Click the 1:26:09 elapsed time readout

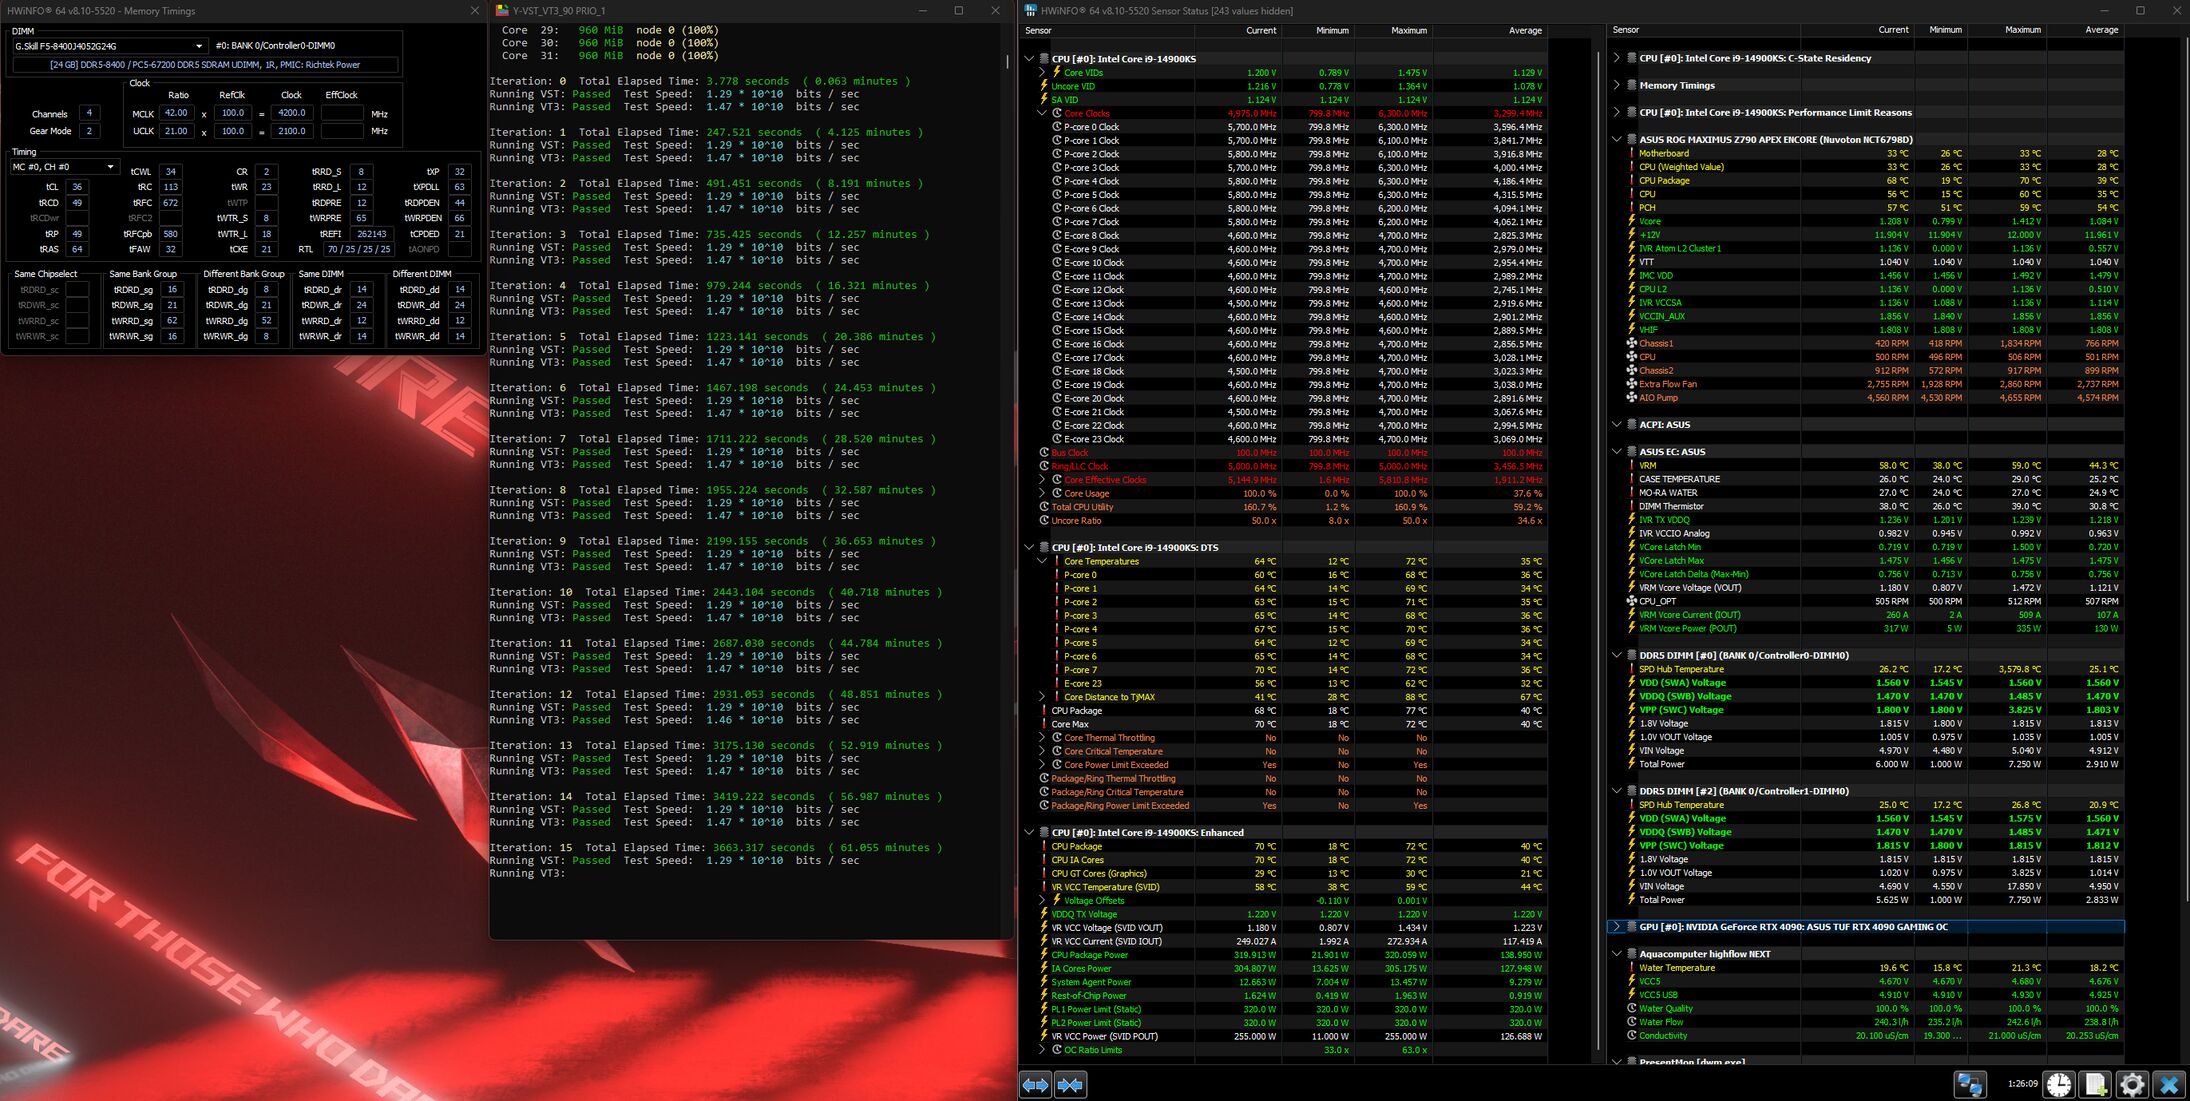(x=2022, y=1083)
